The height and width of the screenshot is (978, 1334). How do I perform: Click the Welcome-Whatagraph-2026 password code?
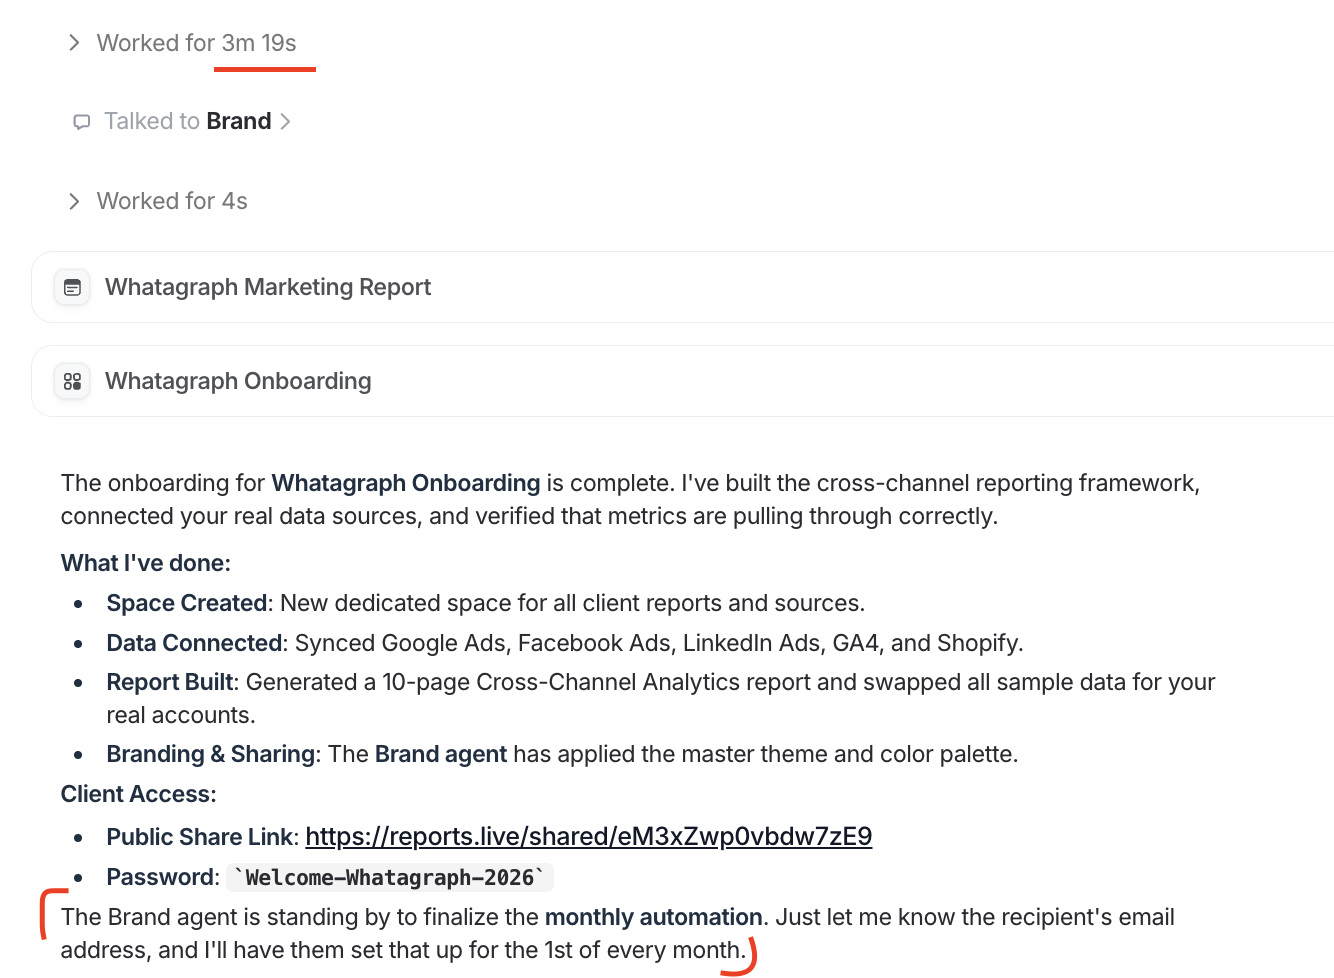pyautogui.click(x=390, y=878)
